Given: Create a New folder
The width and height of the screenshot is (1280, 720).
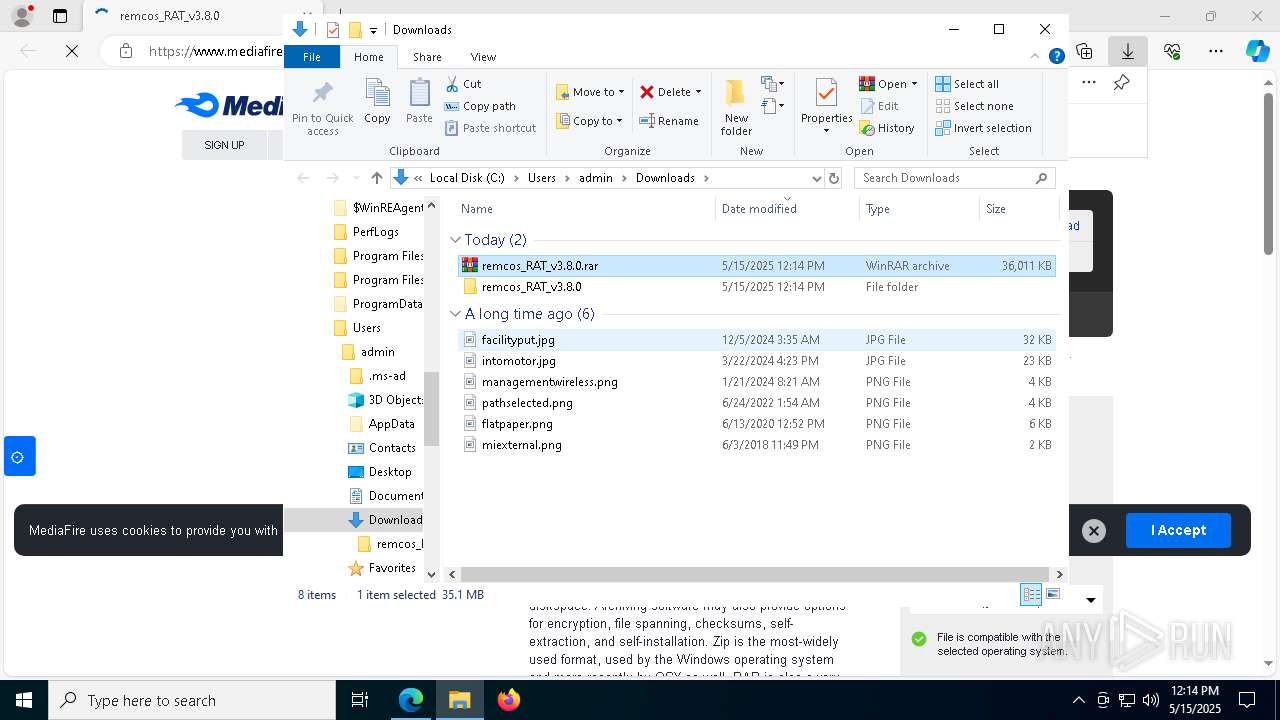Looking at the screenshot, I should click(736, 107).
